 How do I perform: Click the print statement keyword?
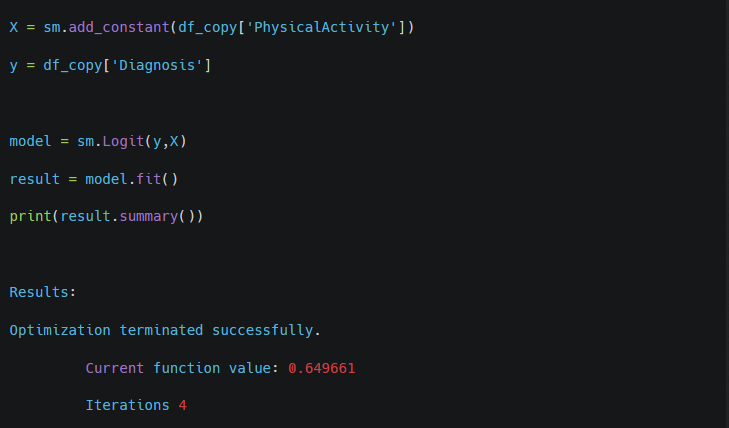click(30, 217)
